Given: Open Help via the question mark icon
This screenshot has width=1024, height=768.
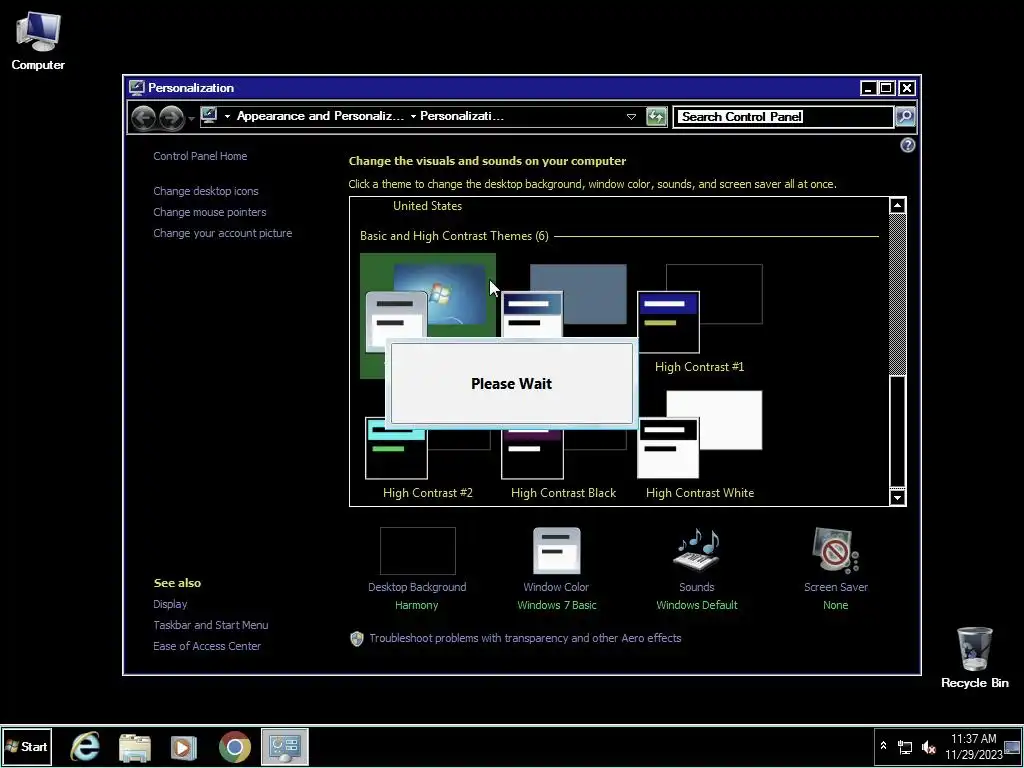Looking at the screenshot, I should tap(907, 145).
